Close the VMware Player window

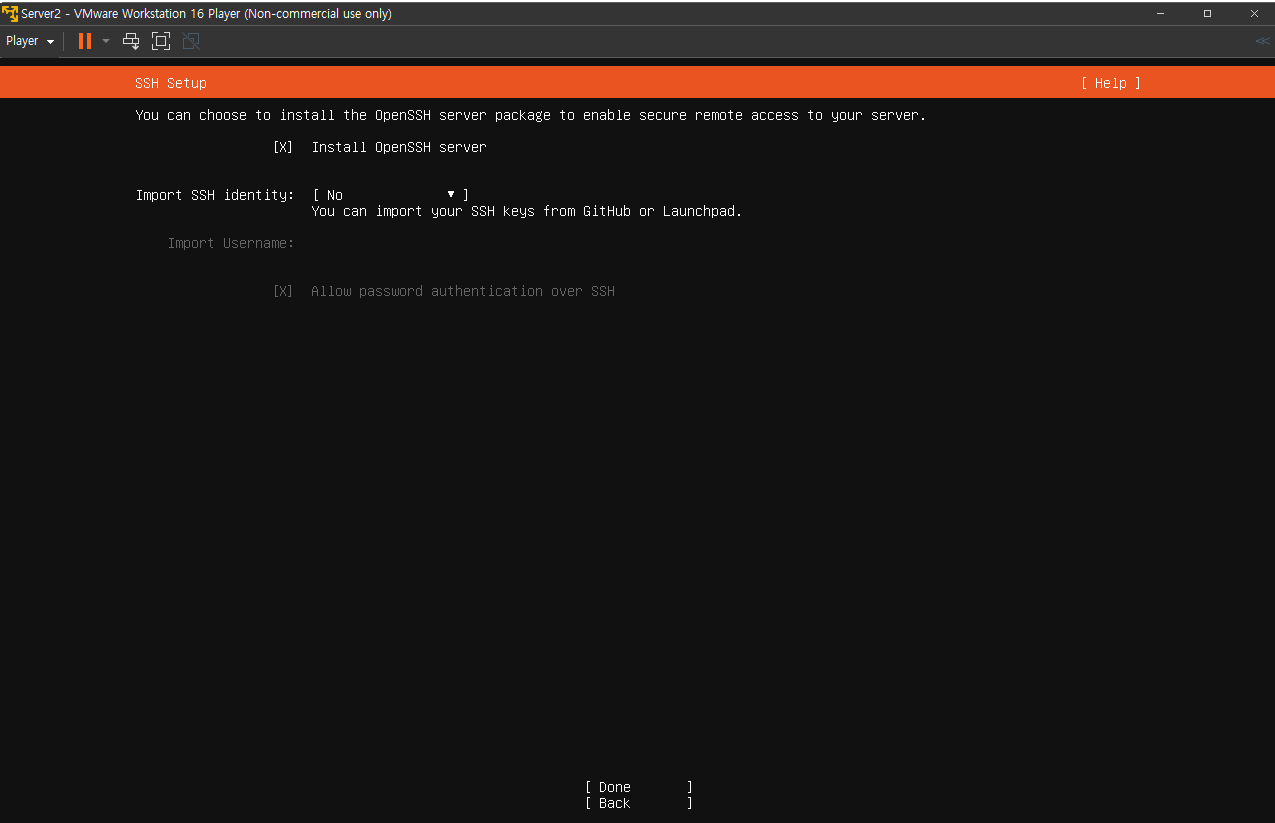click(1253, 13)
